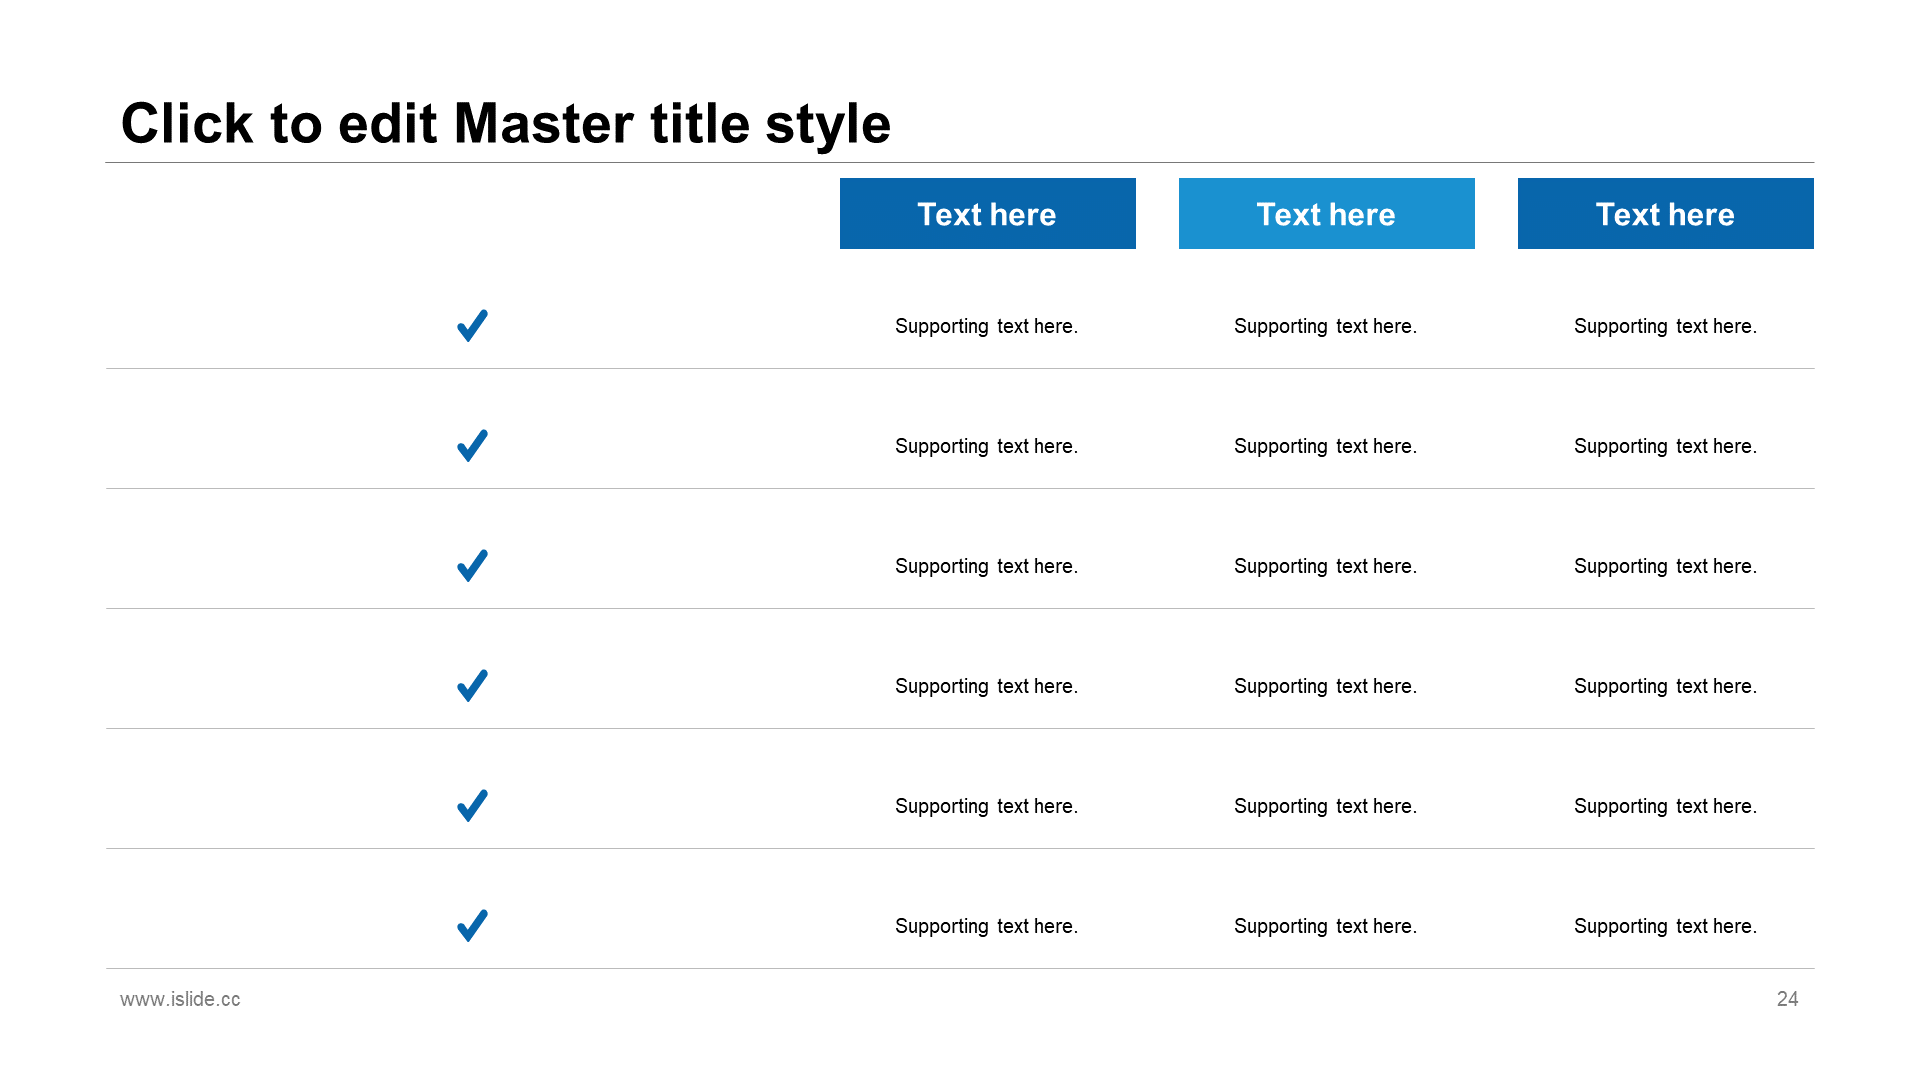Select third row supporting text in last column
1920x1080 pixels.
[x=1665, y=566]
